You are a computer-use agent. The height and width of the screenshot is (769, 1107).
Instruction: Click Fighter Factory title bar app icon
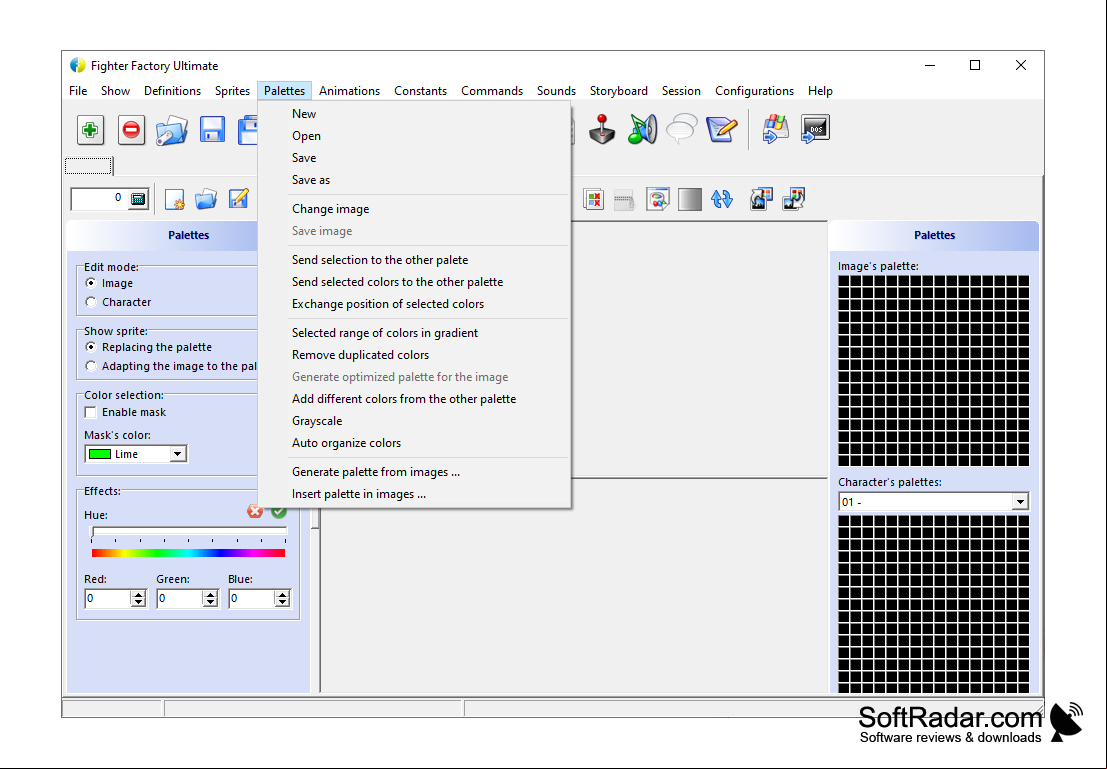tap(78, 66)
